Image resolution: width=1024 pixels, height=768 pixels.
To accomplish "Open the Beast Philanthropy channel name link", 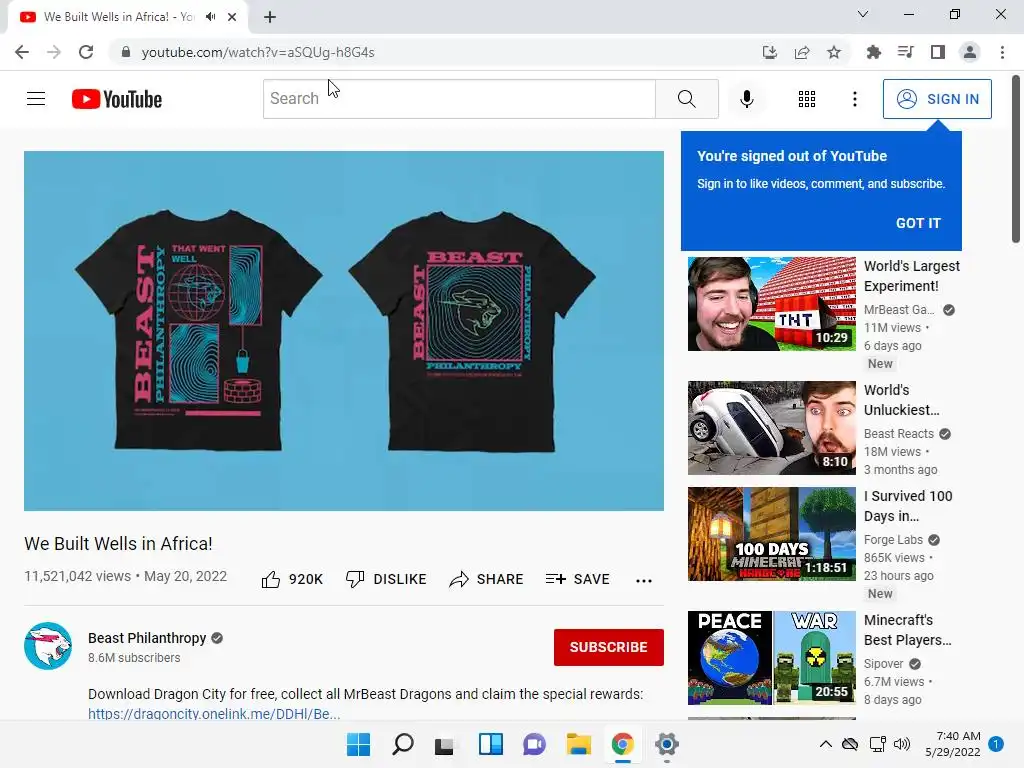I will (x=147, y=638).
